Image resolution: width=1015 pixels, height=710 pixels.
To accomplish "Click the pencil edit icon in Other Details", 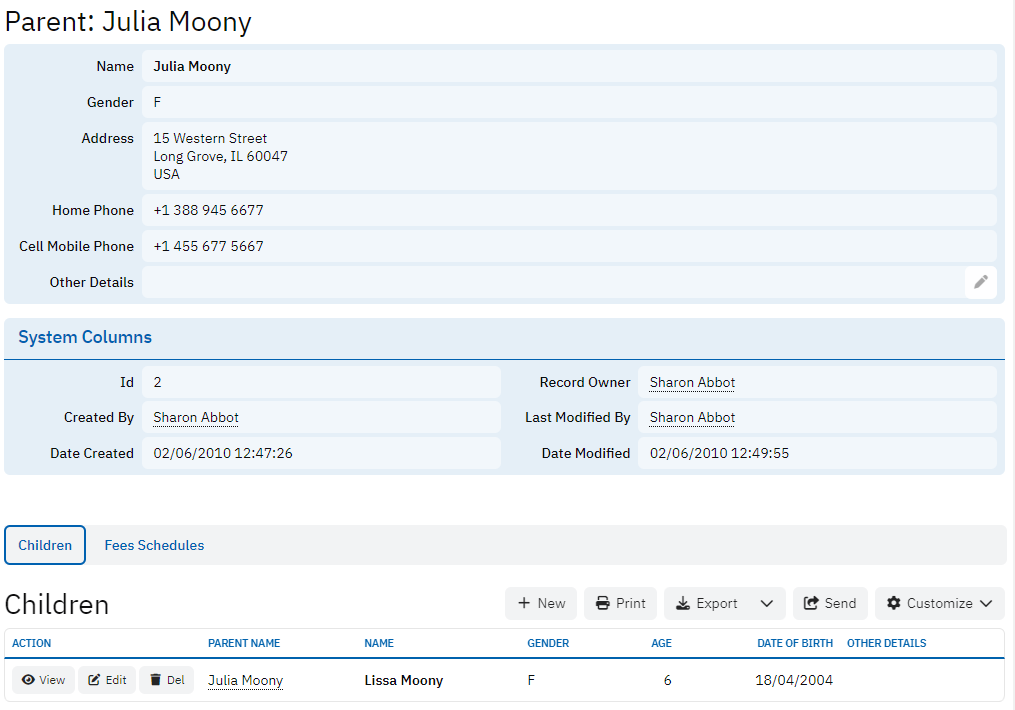I will (980, 282).
